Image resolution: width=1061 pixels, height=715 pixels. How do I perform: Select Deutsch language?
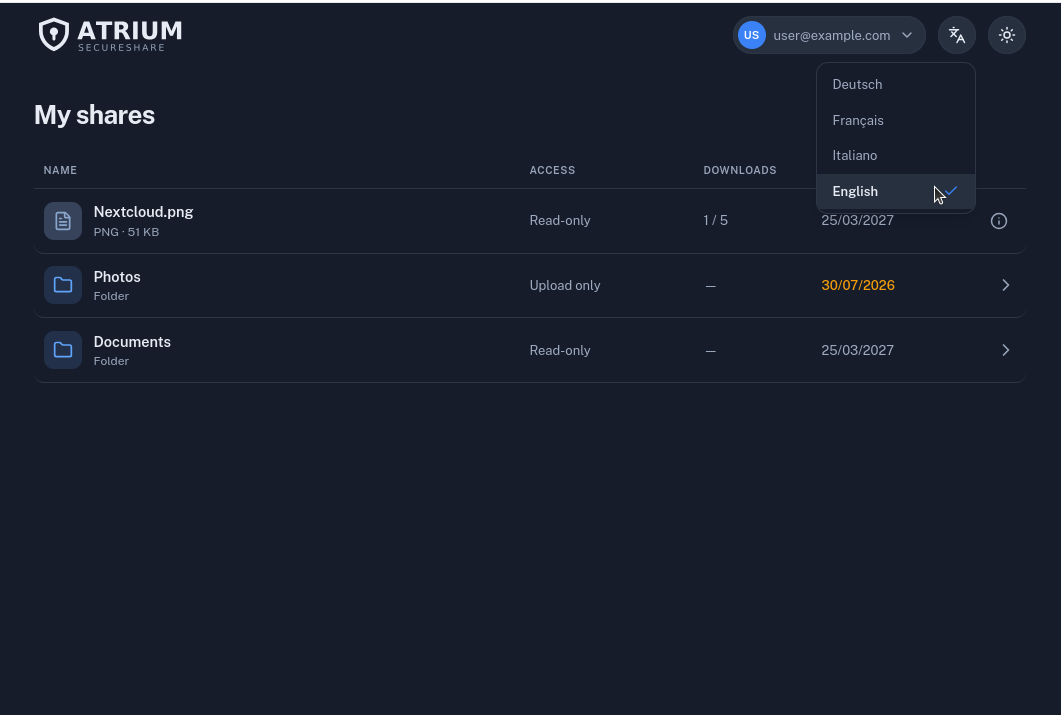896,85
